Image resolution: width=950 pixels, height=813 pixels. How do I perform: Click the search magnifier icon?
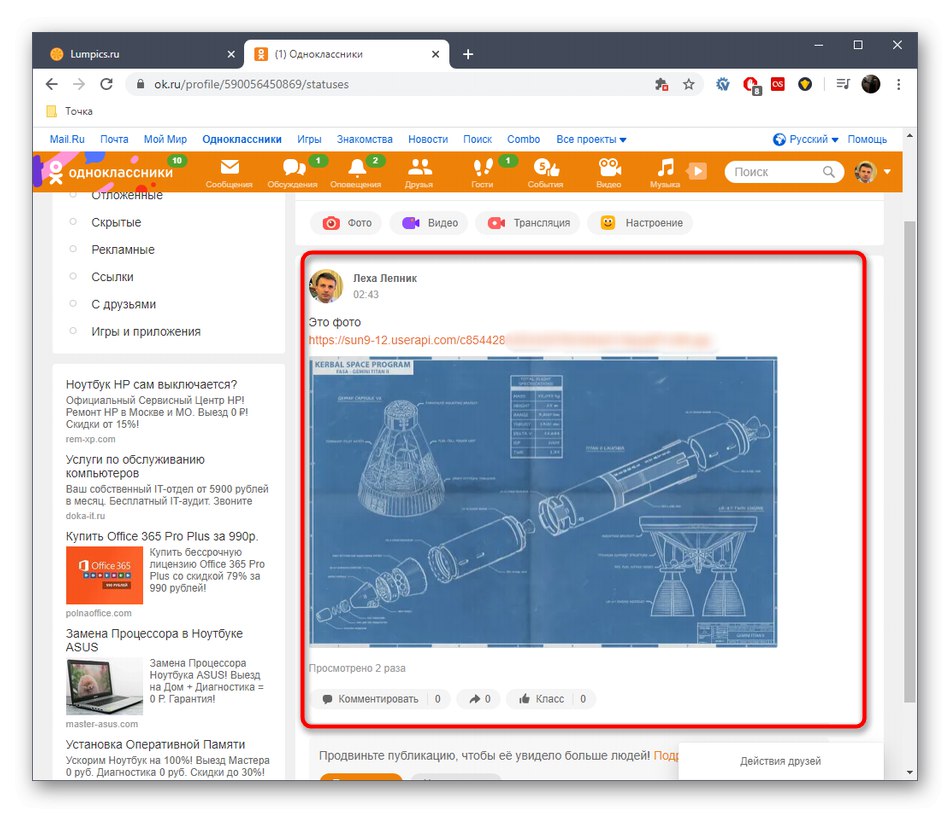point(828,172)
